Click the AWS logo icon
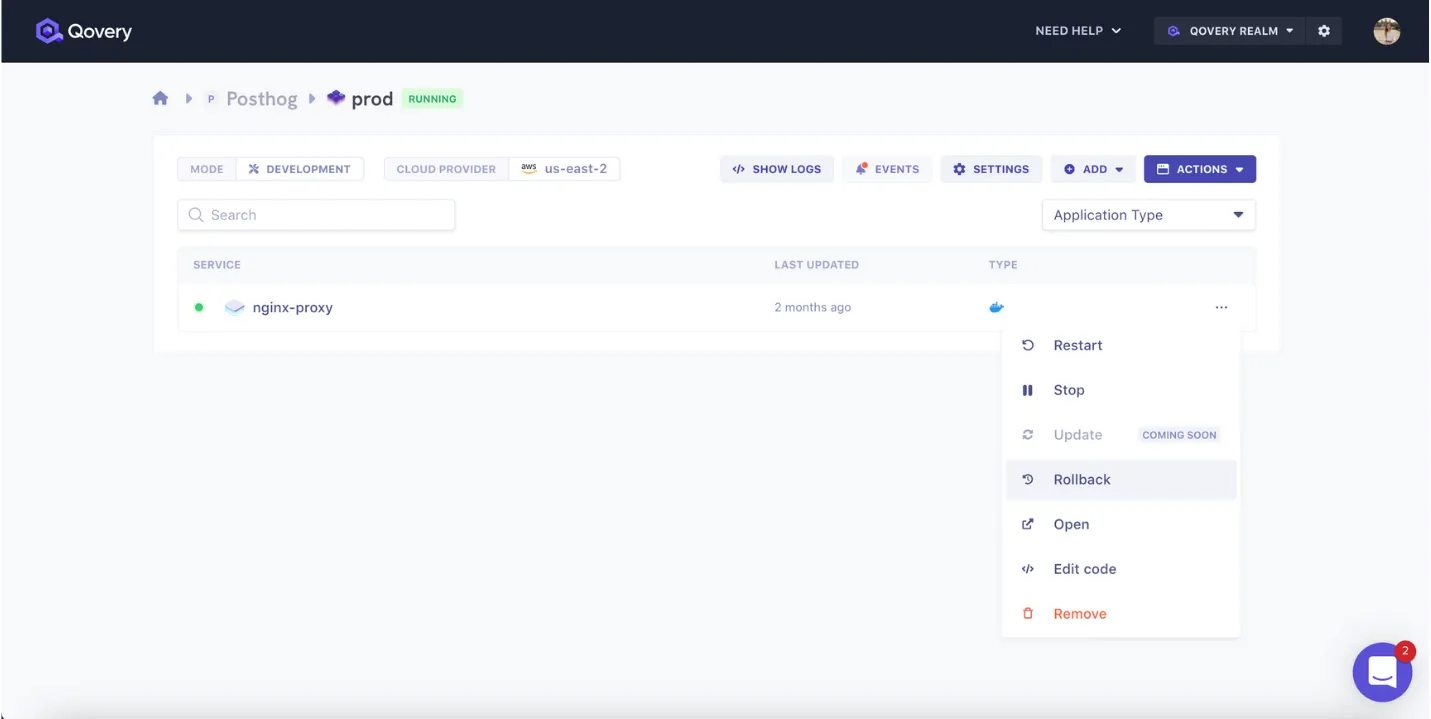Image resolution: width=1431 pixels, height=719 pixels. pyautogui.click(x=529, y=169)
